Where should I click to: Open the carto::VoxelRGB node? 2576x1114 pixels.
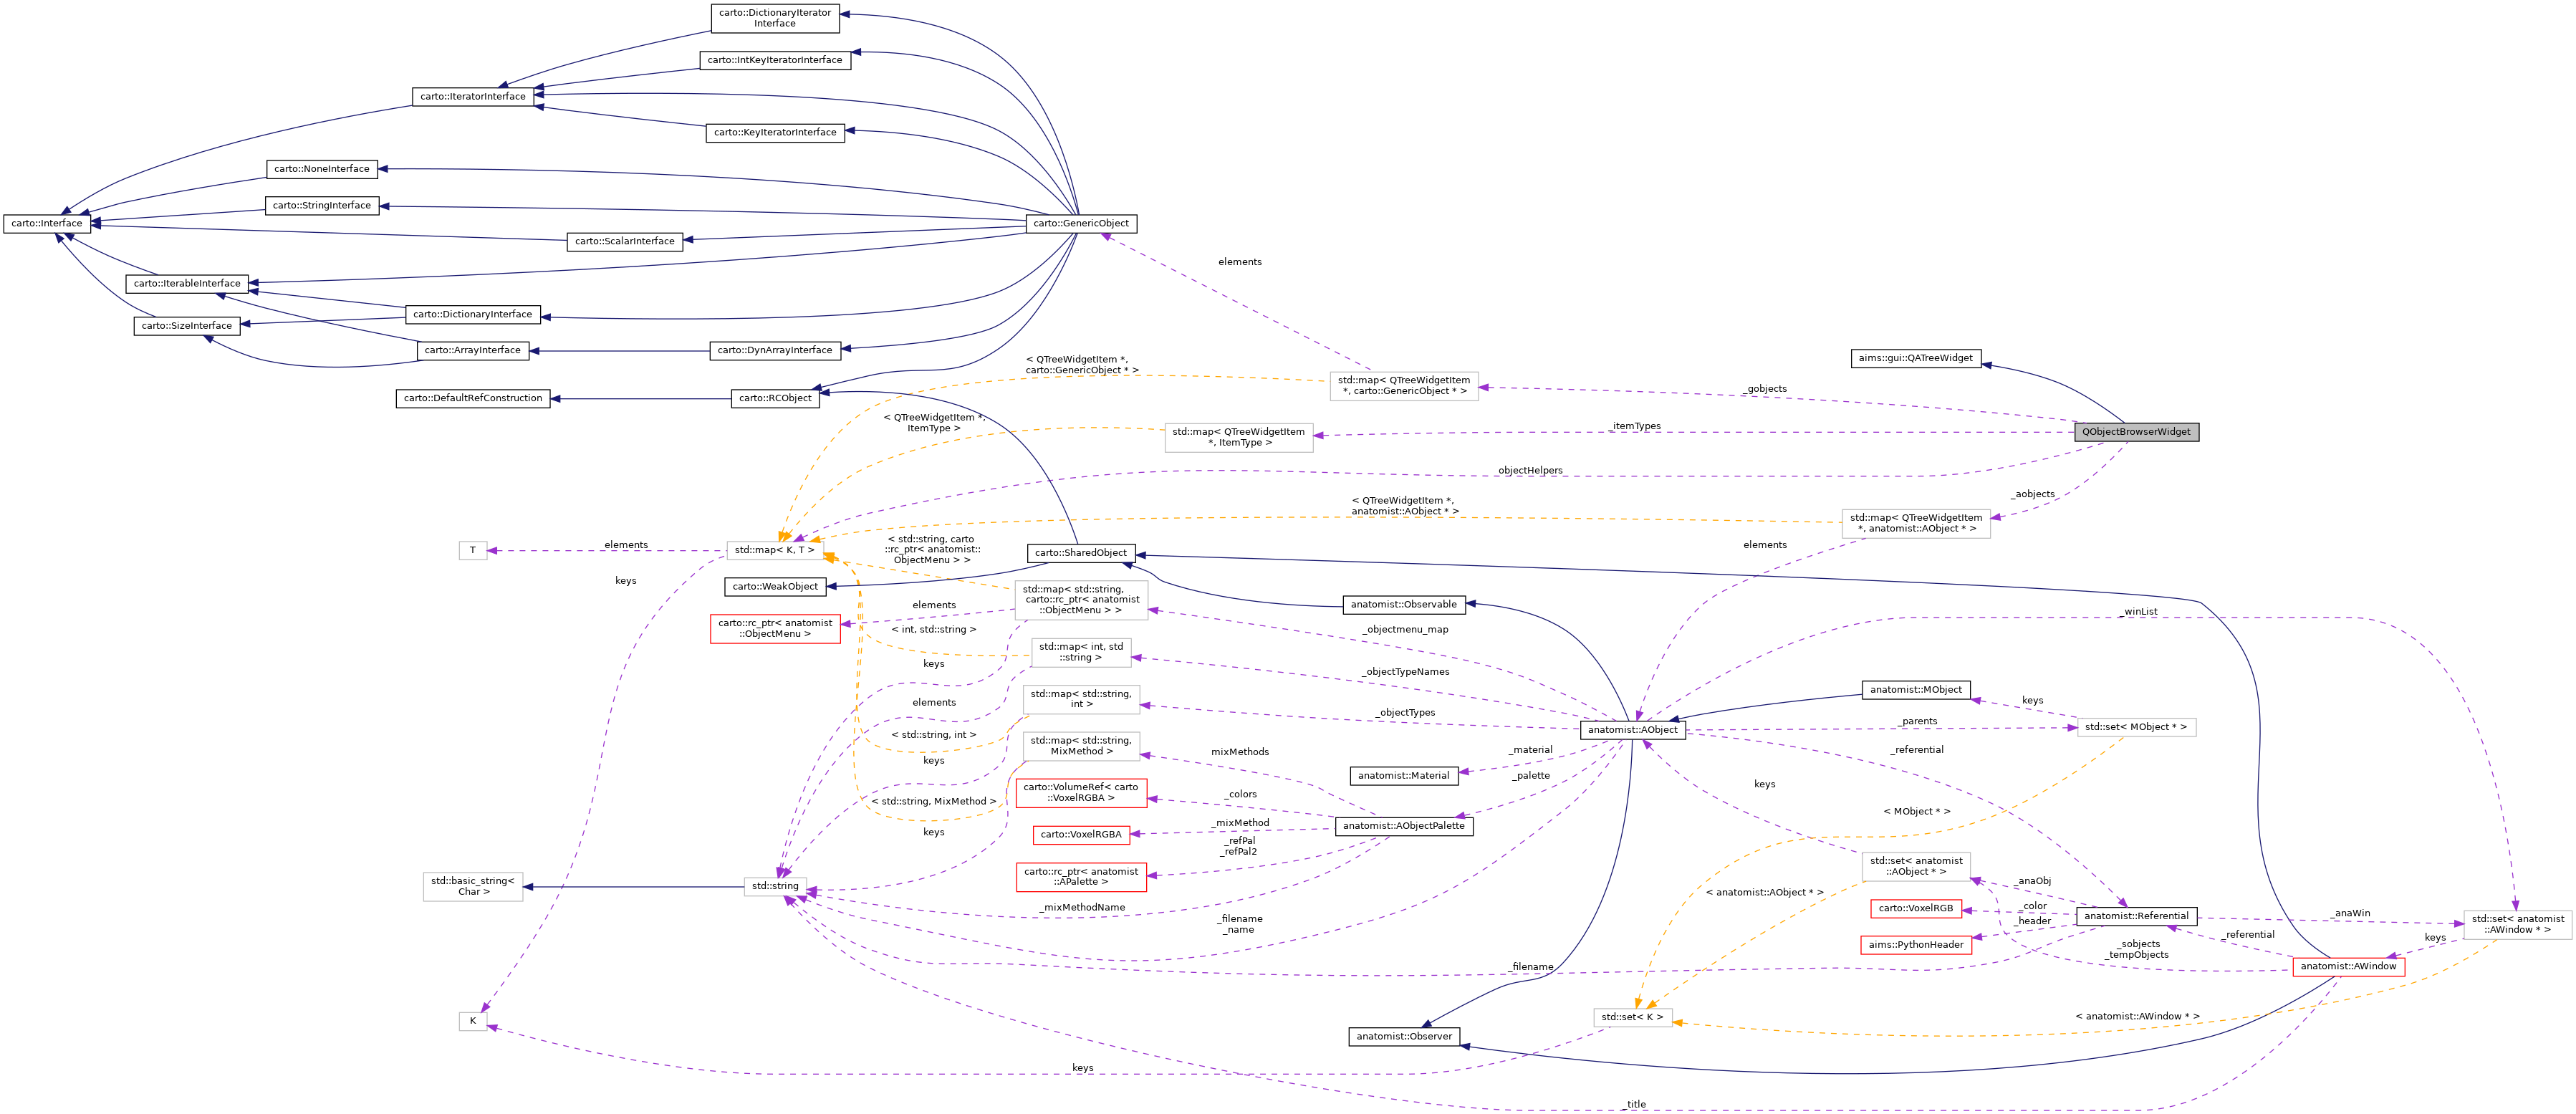coord(1916,909)
